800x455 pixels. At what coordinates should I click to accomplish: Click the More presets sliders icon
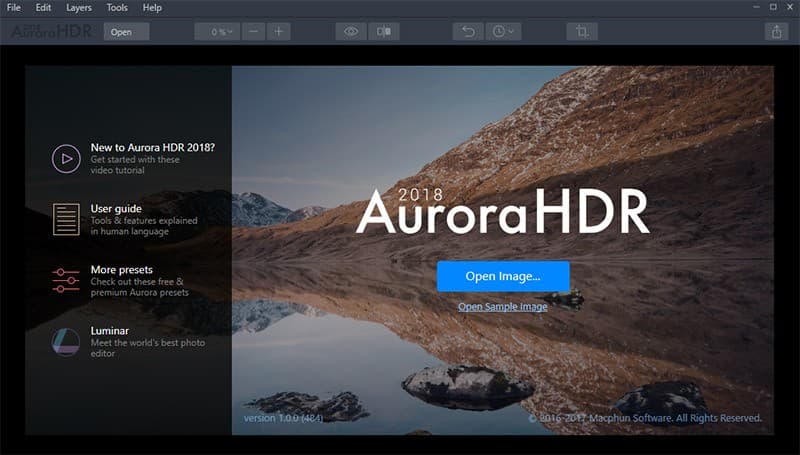[66, 281]
